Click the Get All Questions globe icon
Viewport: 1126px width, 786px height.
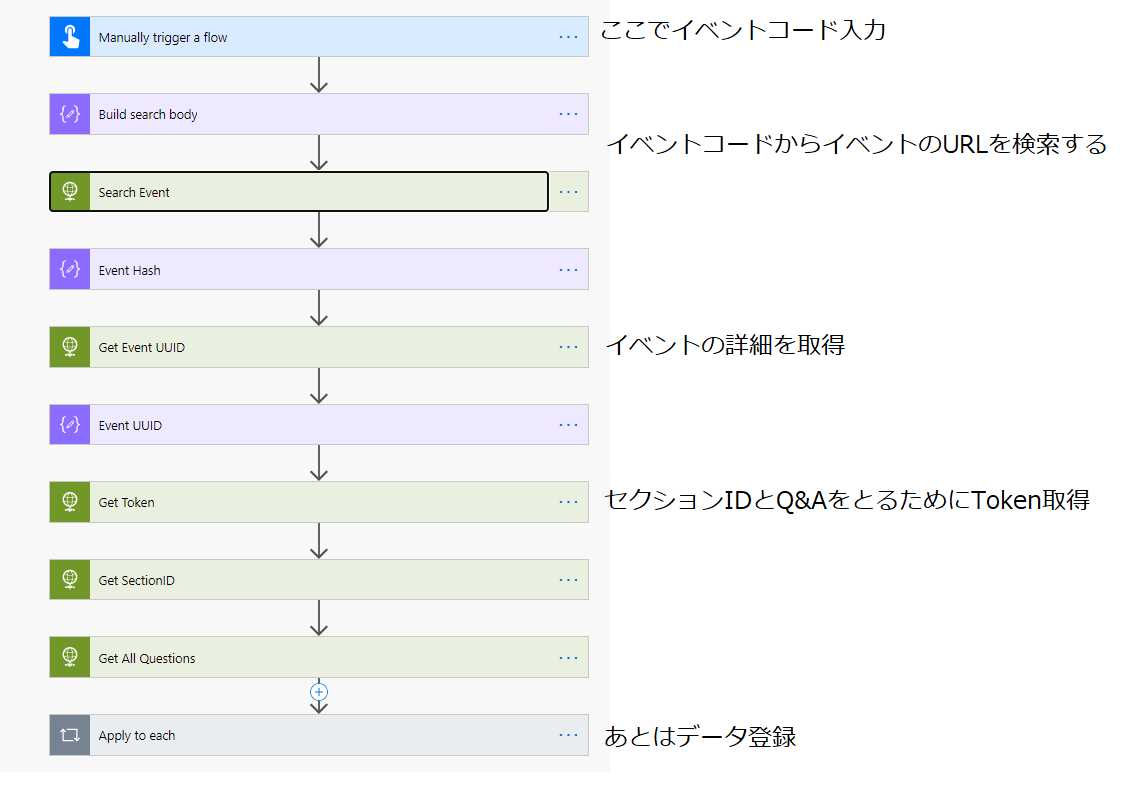[x=70, y=658]
